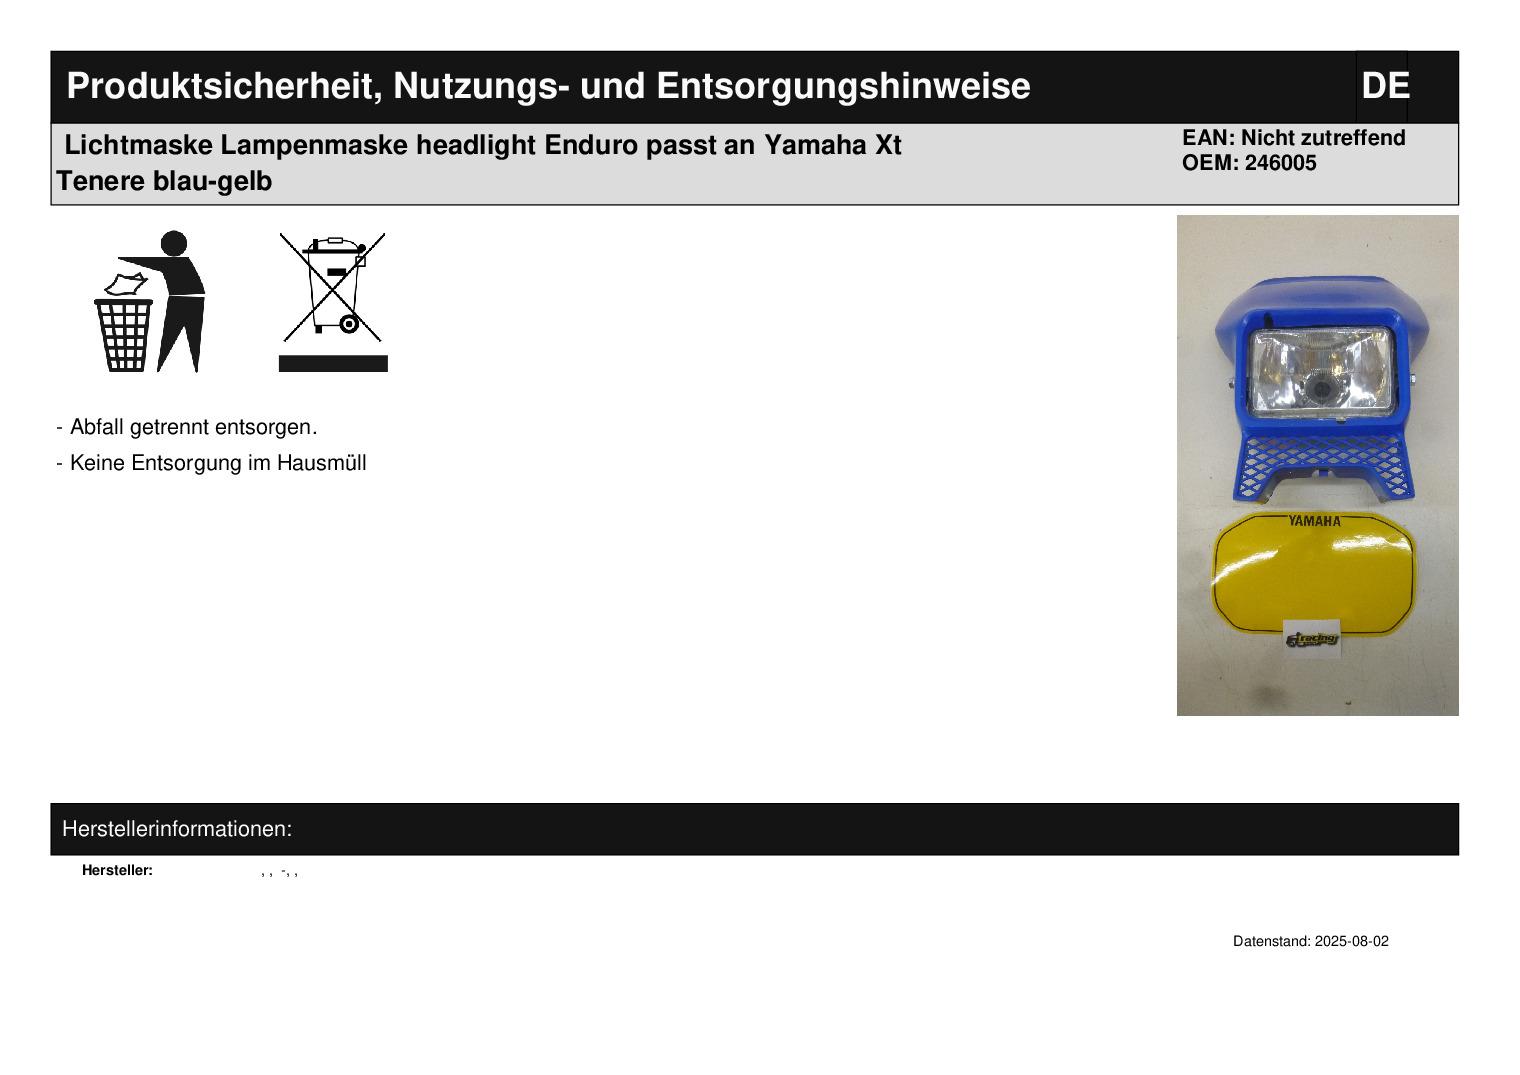Click the 'Tenere blau-gelb' text line
Viewport: 1520px width, 1075px height.
coord(165,182)
